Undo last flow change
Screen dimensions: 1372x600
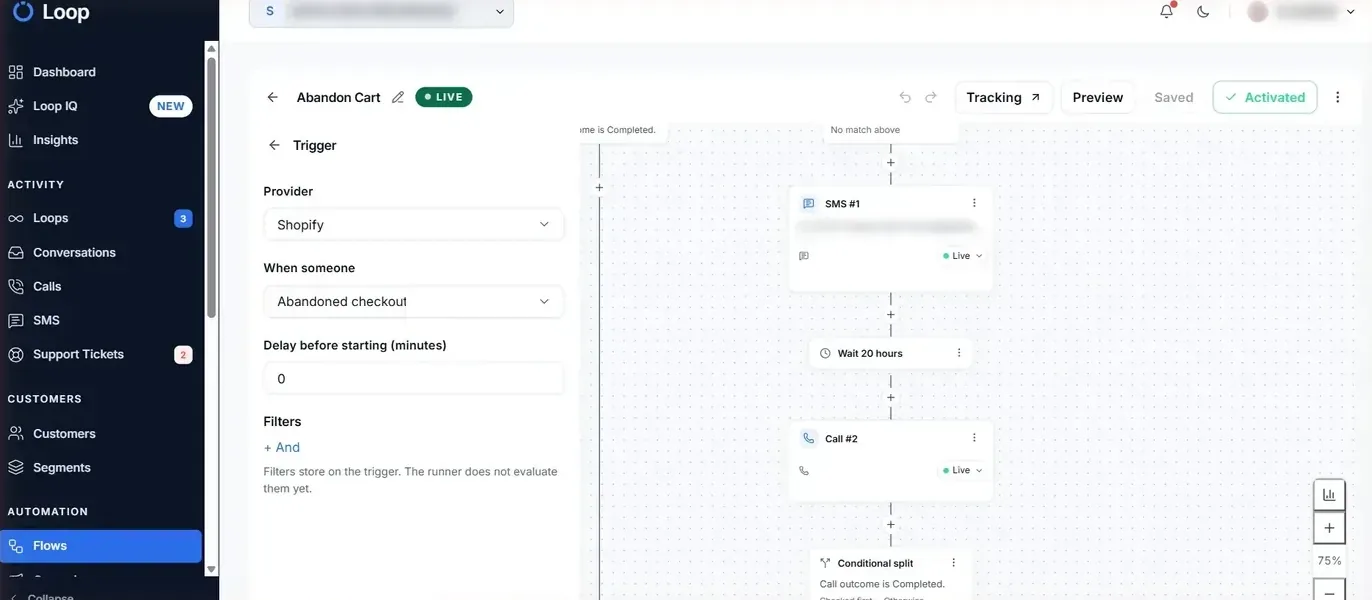[905, 97]
